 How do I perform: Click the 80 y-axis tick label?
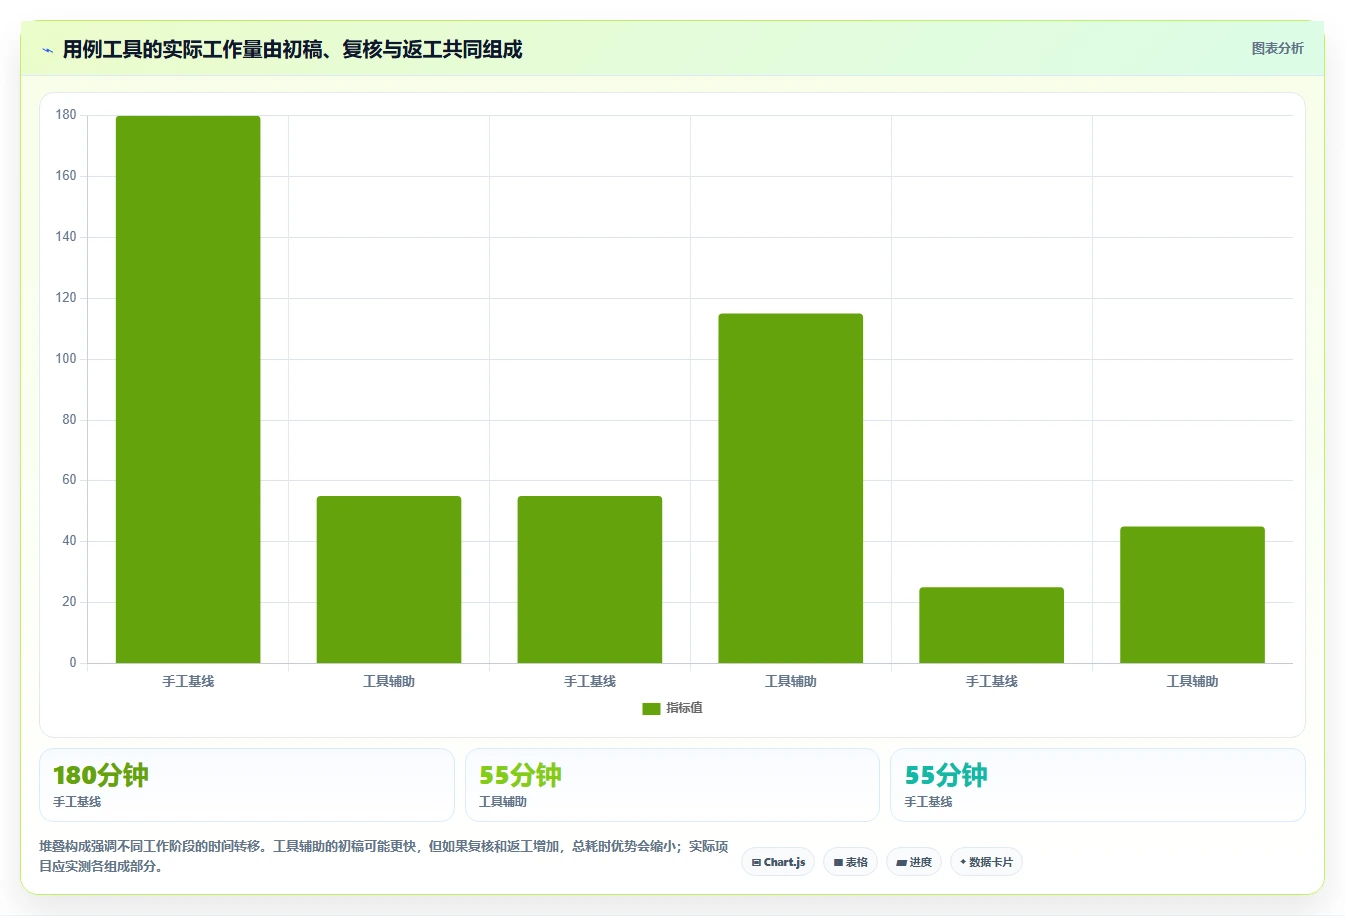69,420
